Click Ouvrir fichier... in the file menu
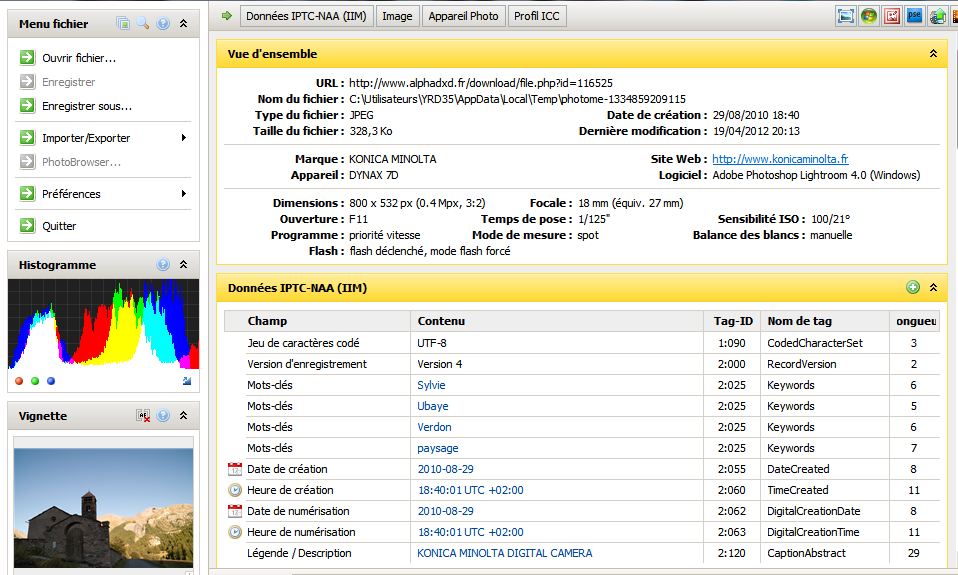The image size is (958, 575). [x=78, y=58]
